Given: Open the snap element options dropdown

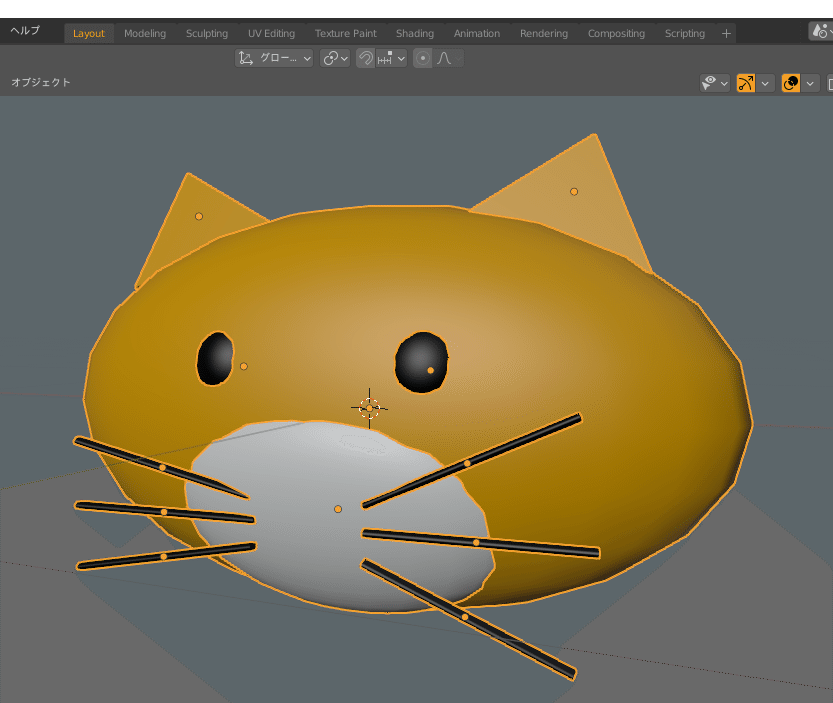Looking at the screenshot, I should [392, 58].
